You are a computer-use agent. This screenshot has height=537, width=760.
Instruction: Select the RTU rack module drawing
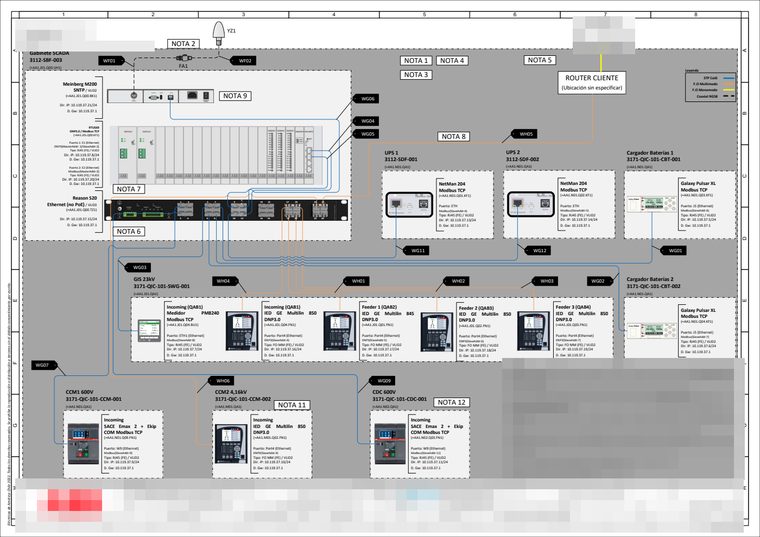pos(216,155)
